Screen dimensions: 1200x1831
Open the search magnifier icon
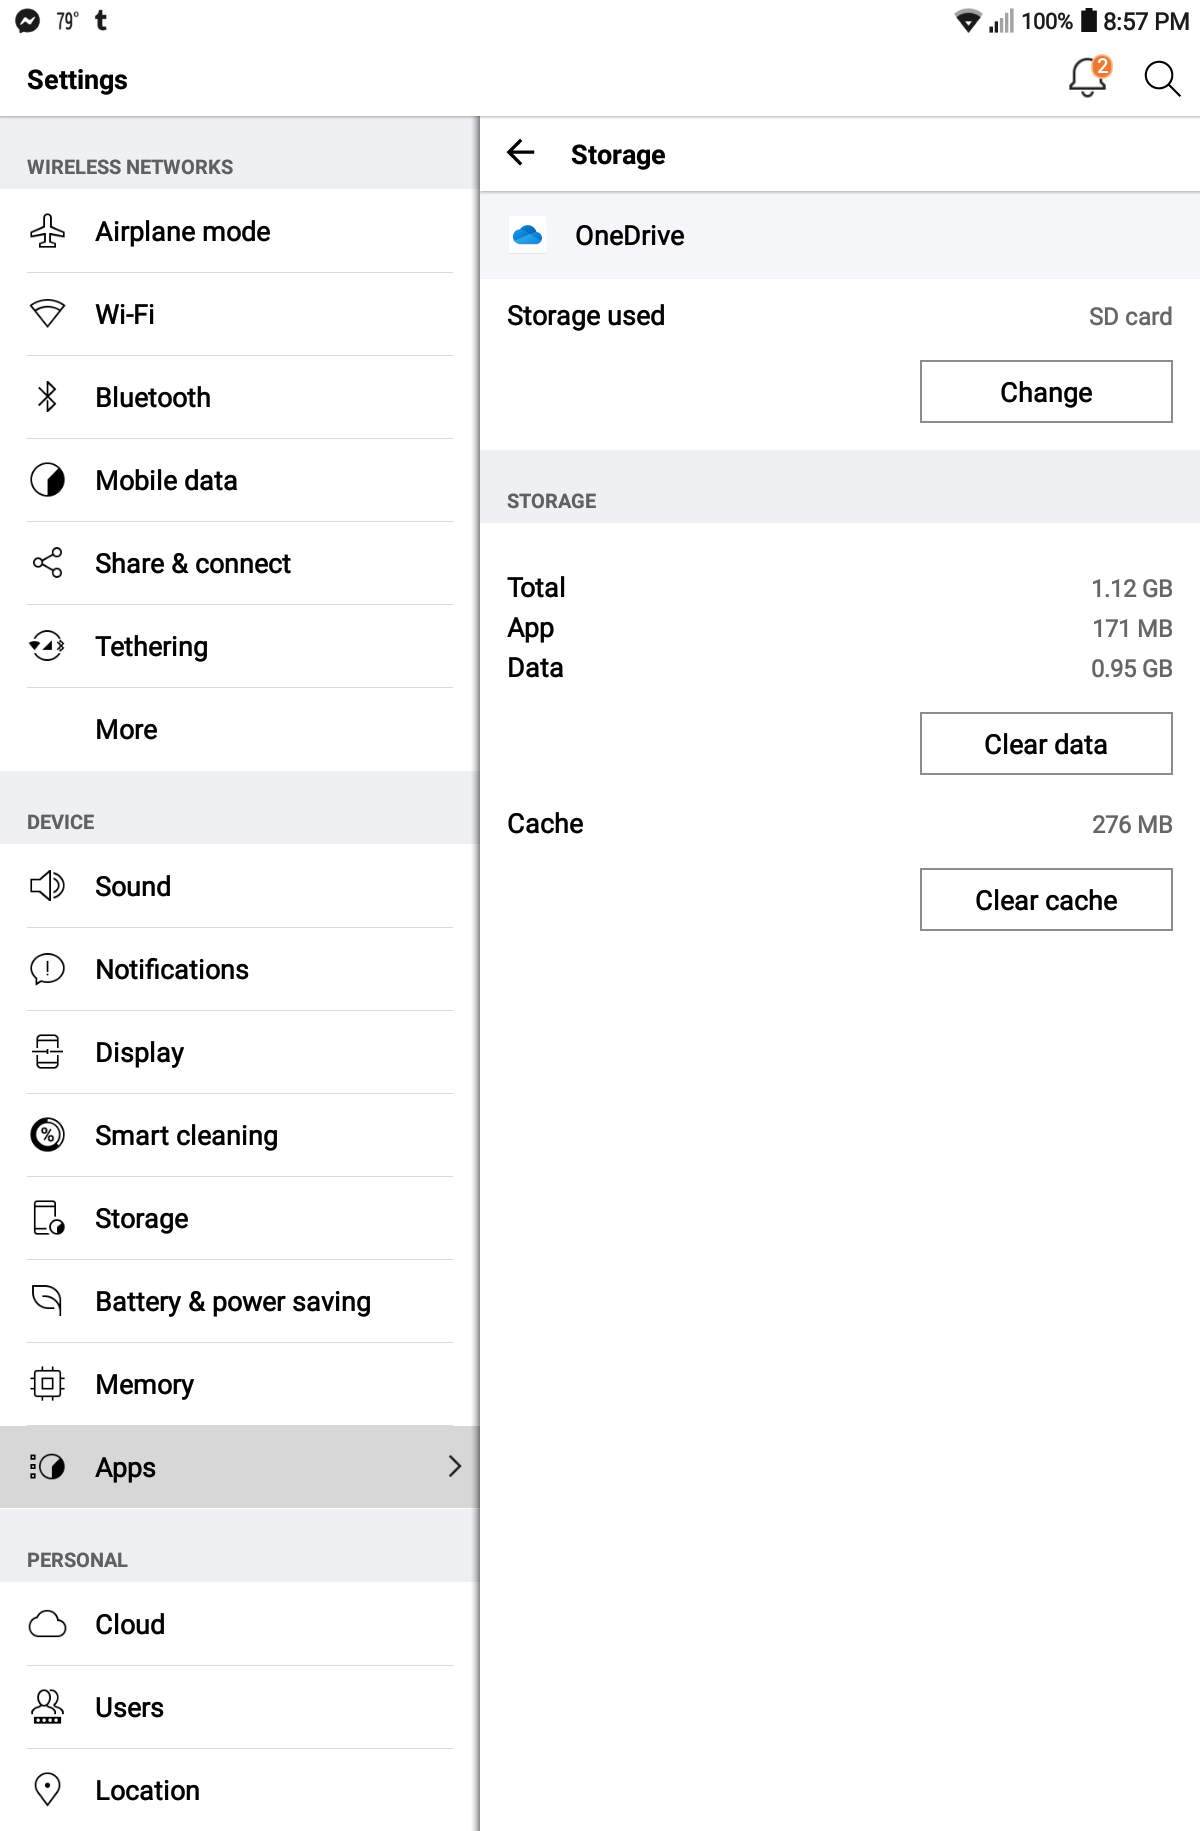point(1161,78)
